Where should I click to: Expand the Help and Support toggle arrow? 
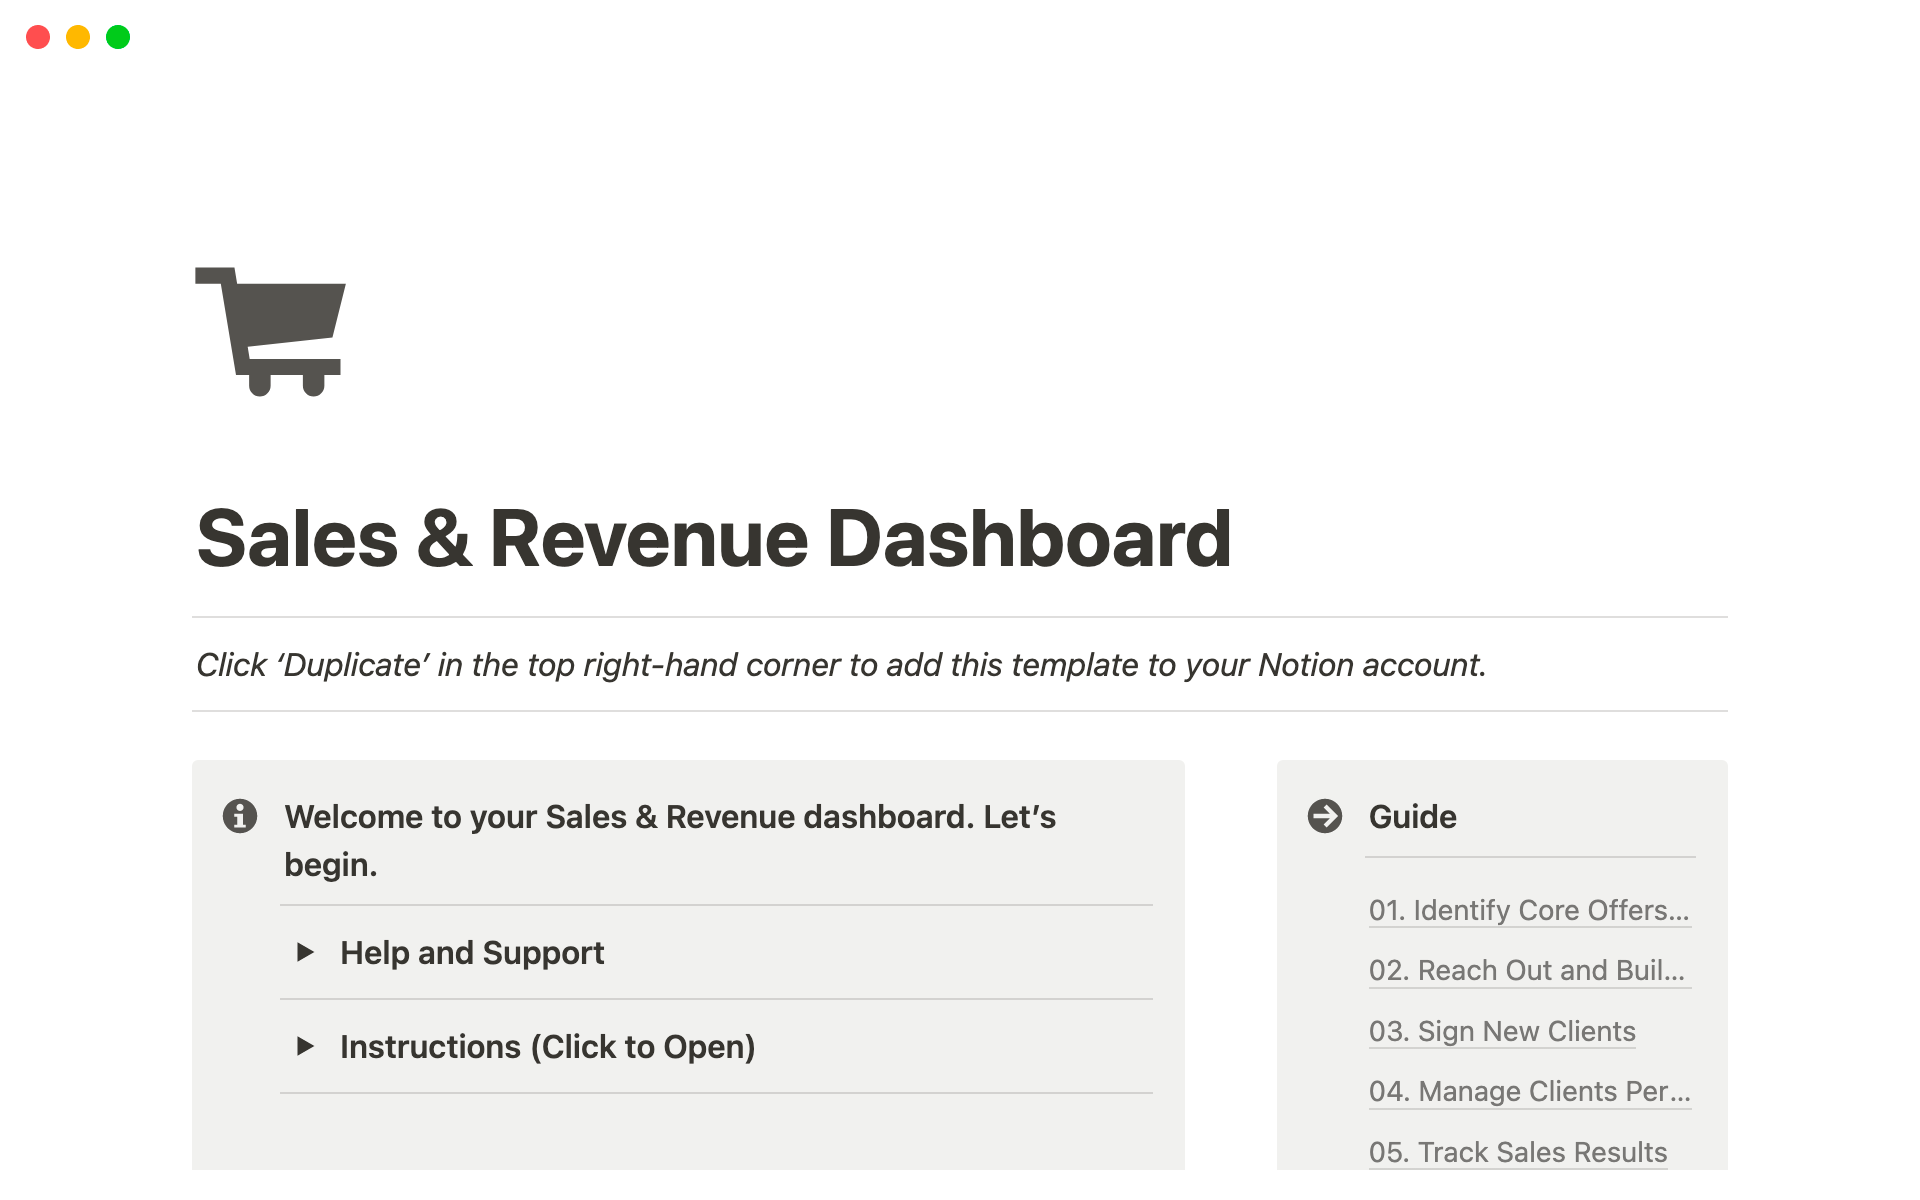[306, 952]
